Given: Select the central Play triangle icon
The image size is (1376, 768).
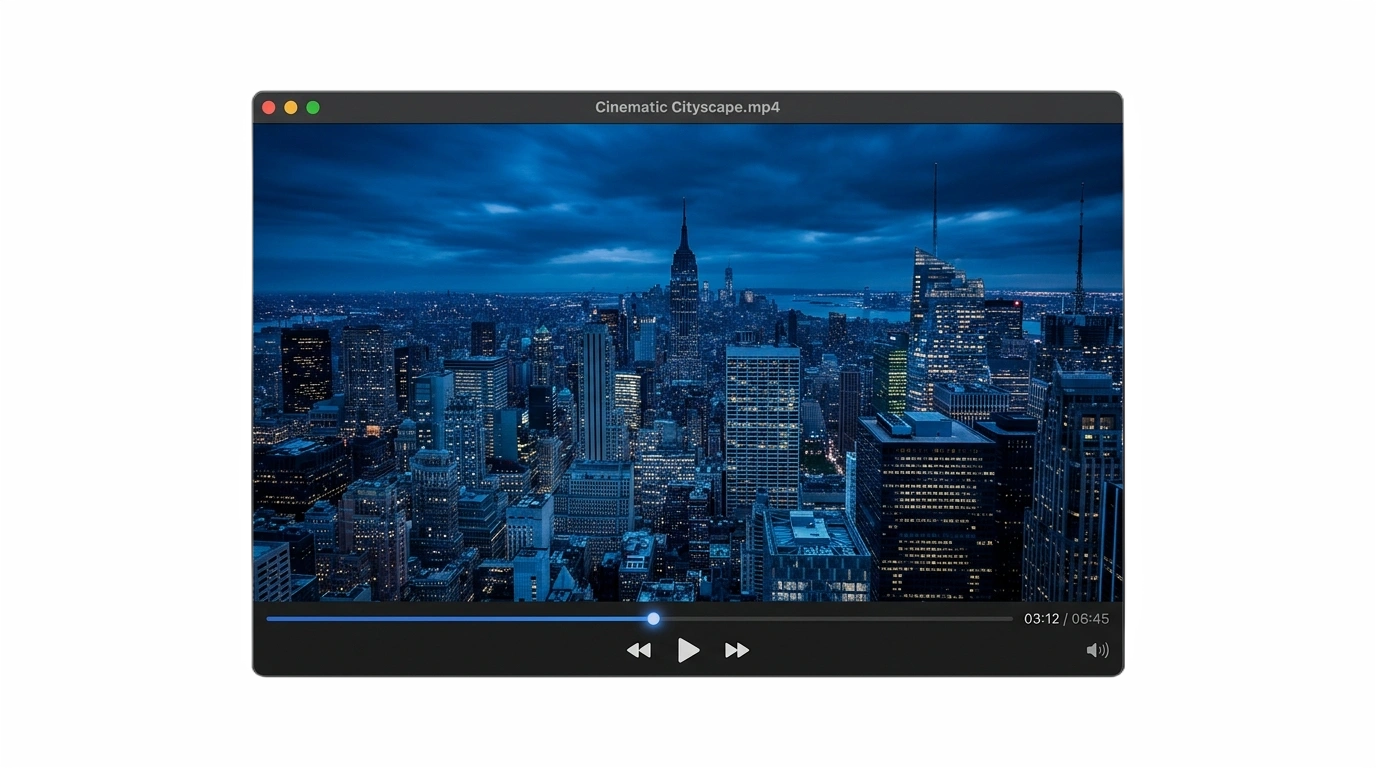Looking at the screenshot, I should [689, 650].
